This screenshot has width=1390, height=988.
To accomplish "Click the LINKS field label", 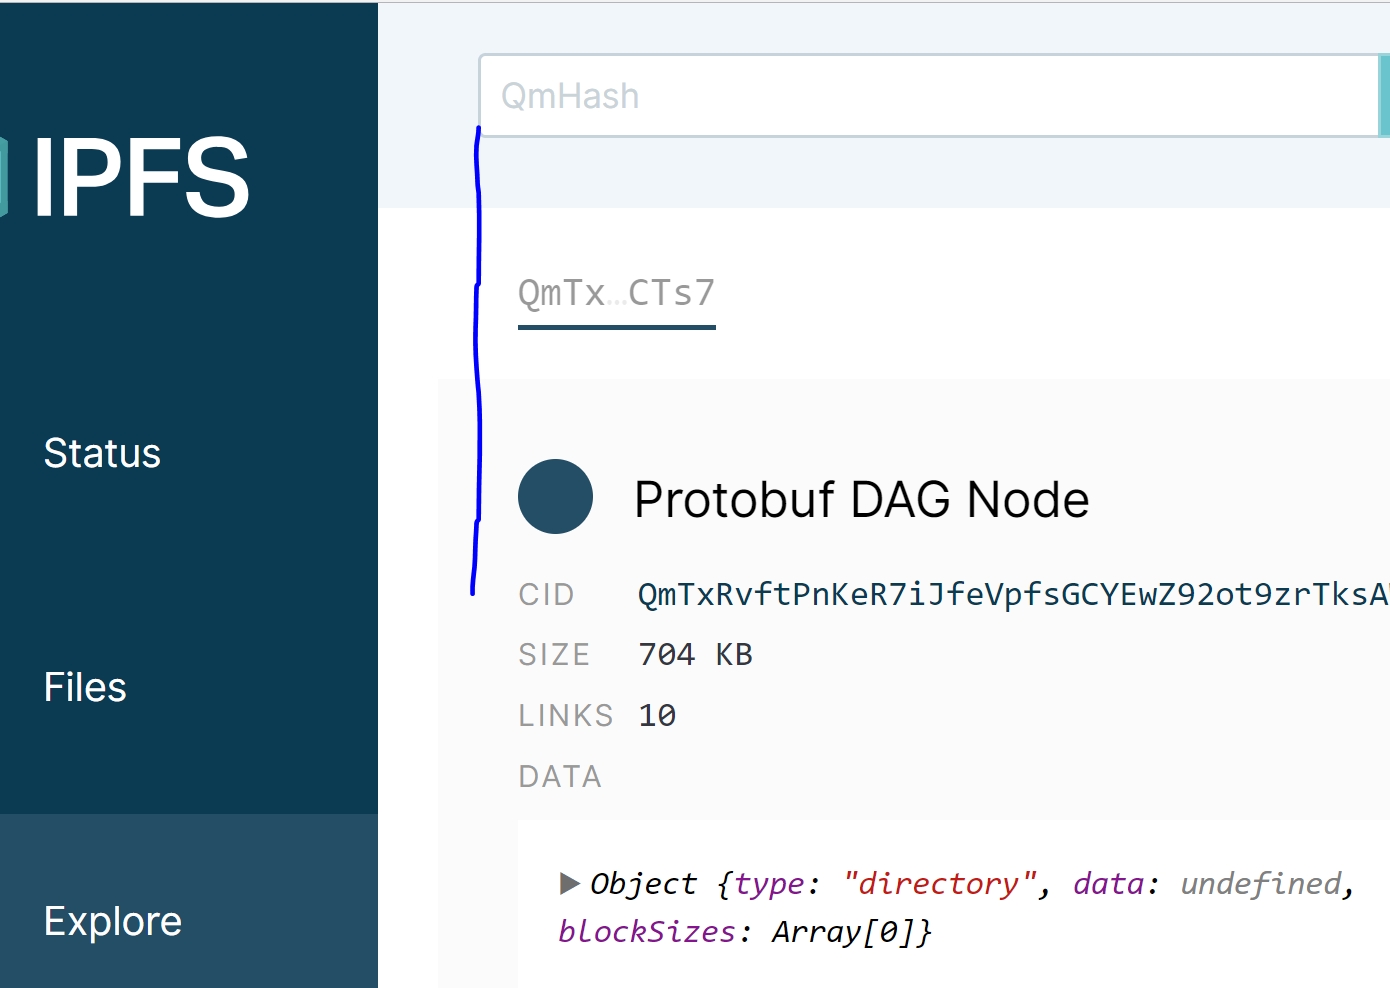I will (x=565, y=715).
